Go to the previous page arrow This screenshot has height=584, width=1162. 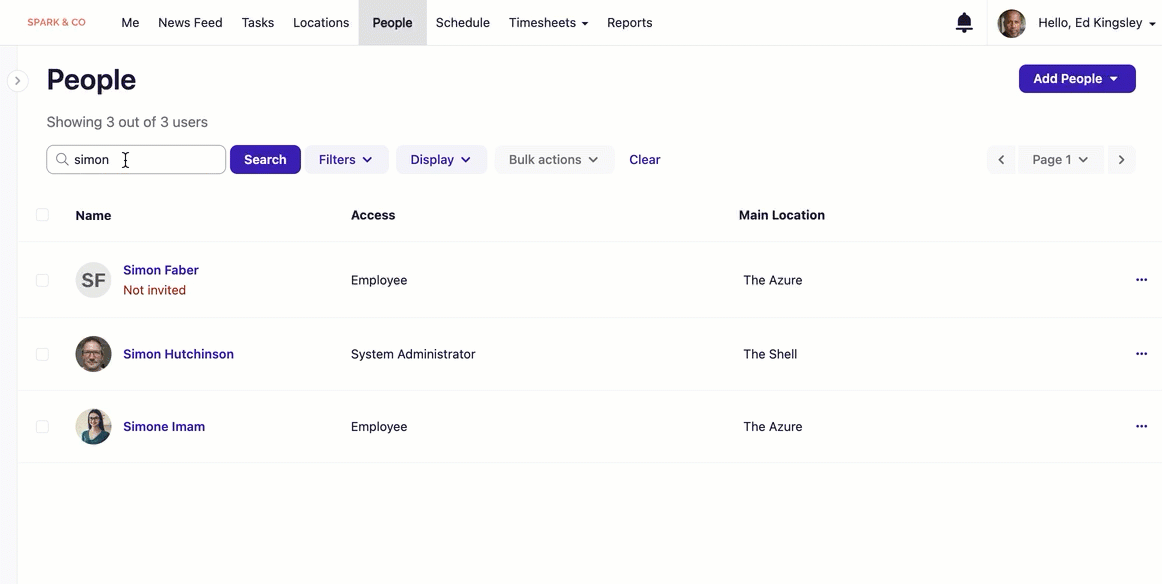pyautogui.click(x=1001, y=160)
